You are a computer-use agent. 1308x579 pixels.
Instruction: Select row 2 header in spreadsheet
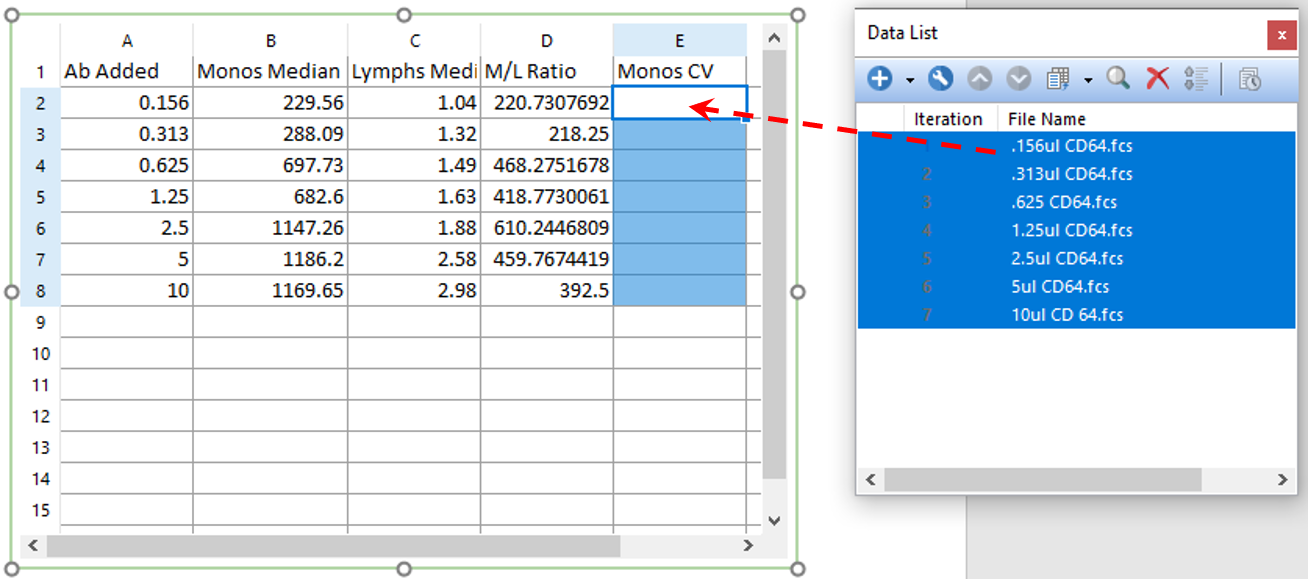pyautogui.click(x=41, y=103)
